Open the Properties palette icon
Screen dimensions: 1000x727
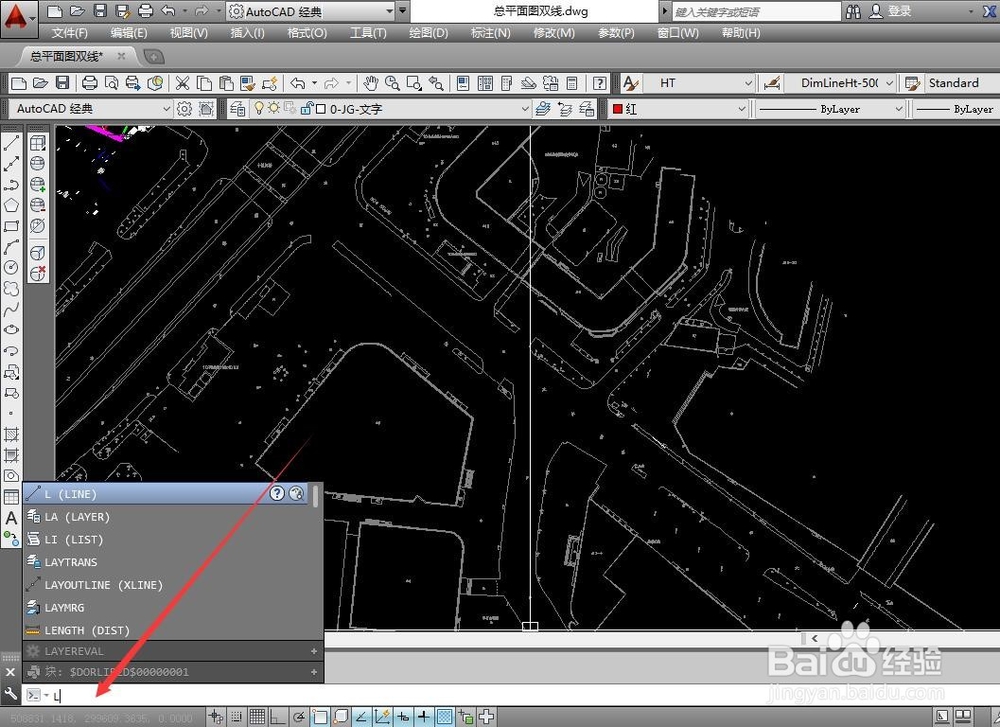(464, 83)
